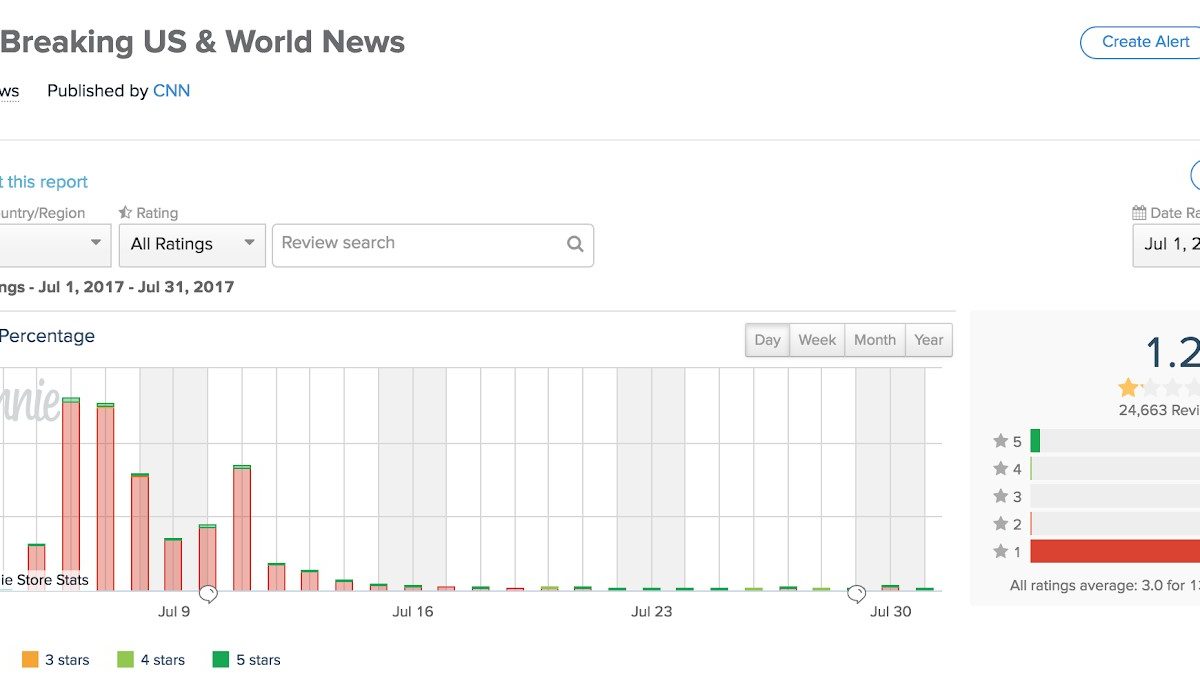Click the Jul 30 axis label
Screen dimensions: 1200x698
point(891,612)
